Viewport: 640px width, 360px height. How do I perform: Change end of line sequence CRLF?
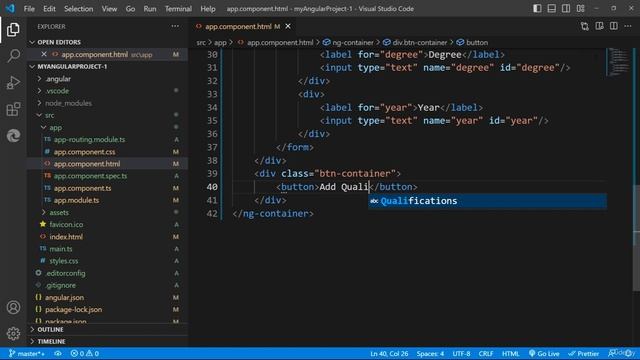pyautogui.click(x=486, y=353)
